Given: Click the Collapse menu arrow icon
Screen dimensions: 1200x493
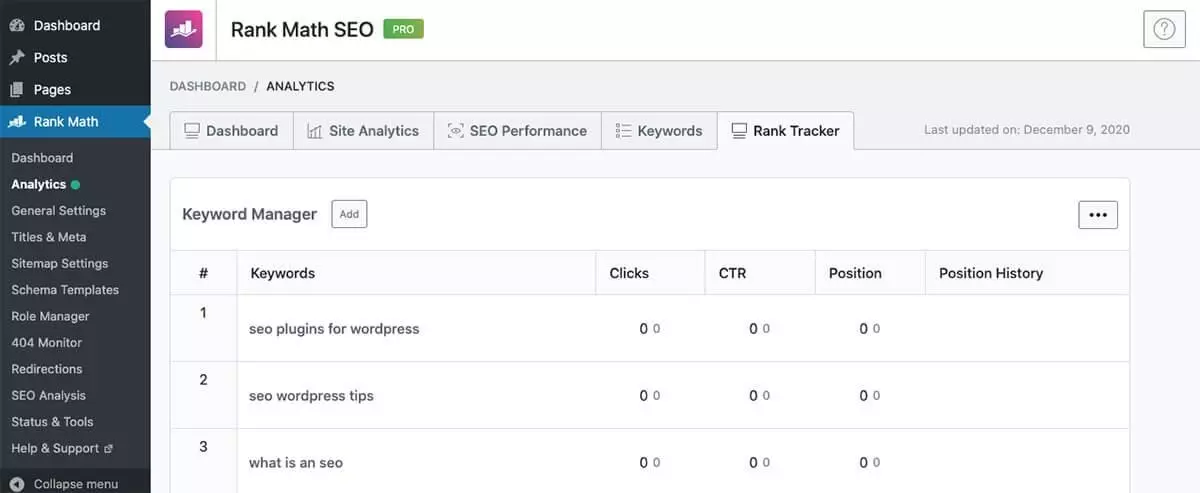Looking at the screenshot, I should 17,484.
